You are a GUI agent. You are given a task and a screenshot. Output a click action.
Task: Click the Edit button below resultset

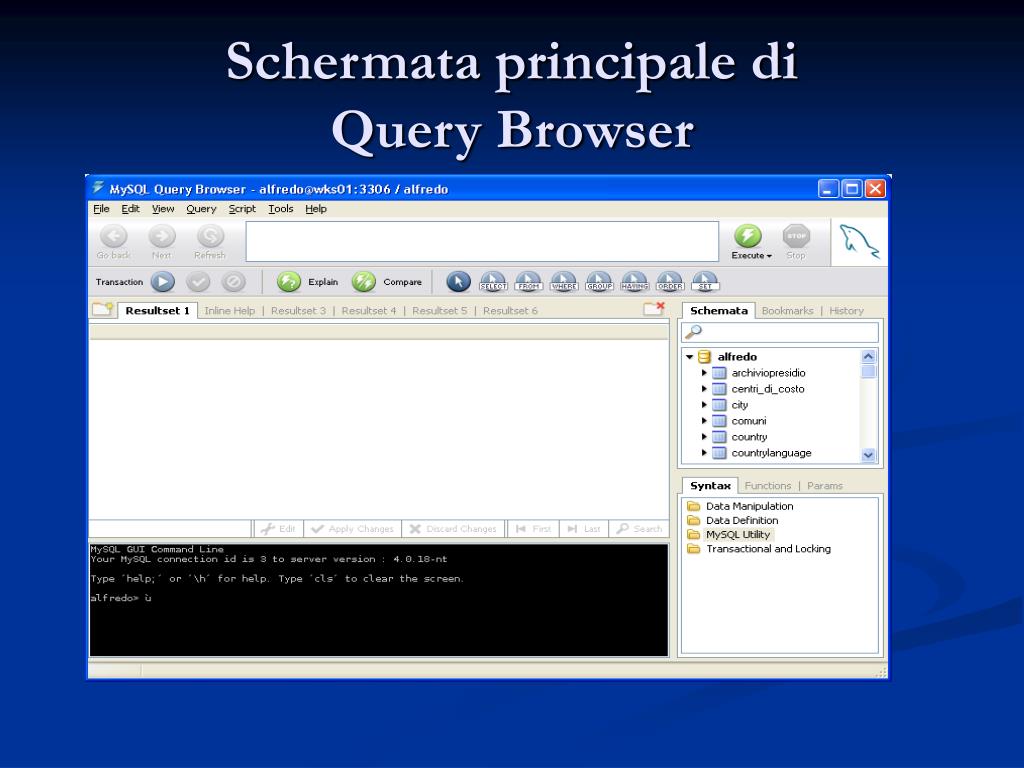pyautogui.click(x=278, y=529)
